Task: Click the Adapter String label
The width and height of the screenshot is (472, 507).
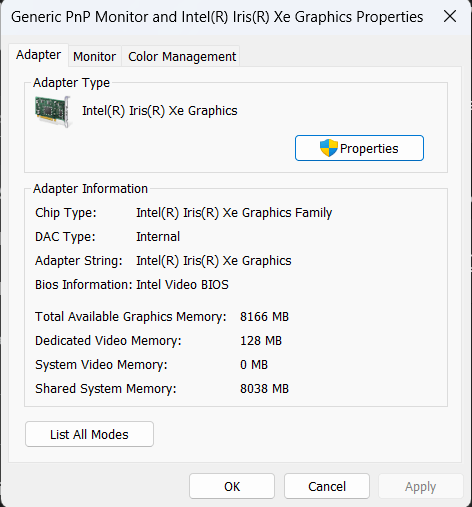Action: 79,261
